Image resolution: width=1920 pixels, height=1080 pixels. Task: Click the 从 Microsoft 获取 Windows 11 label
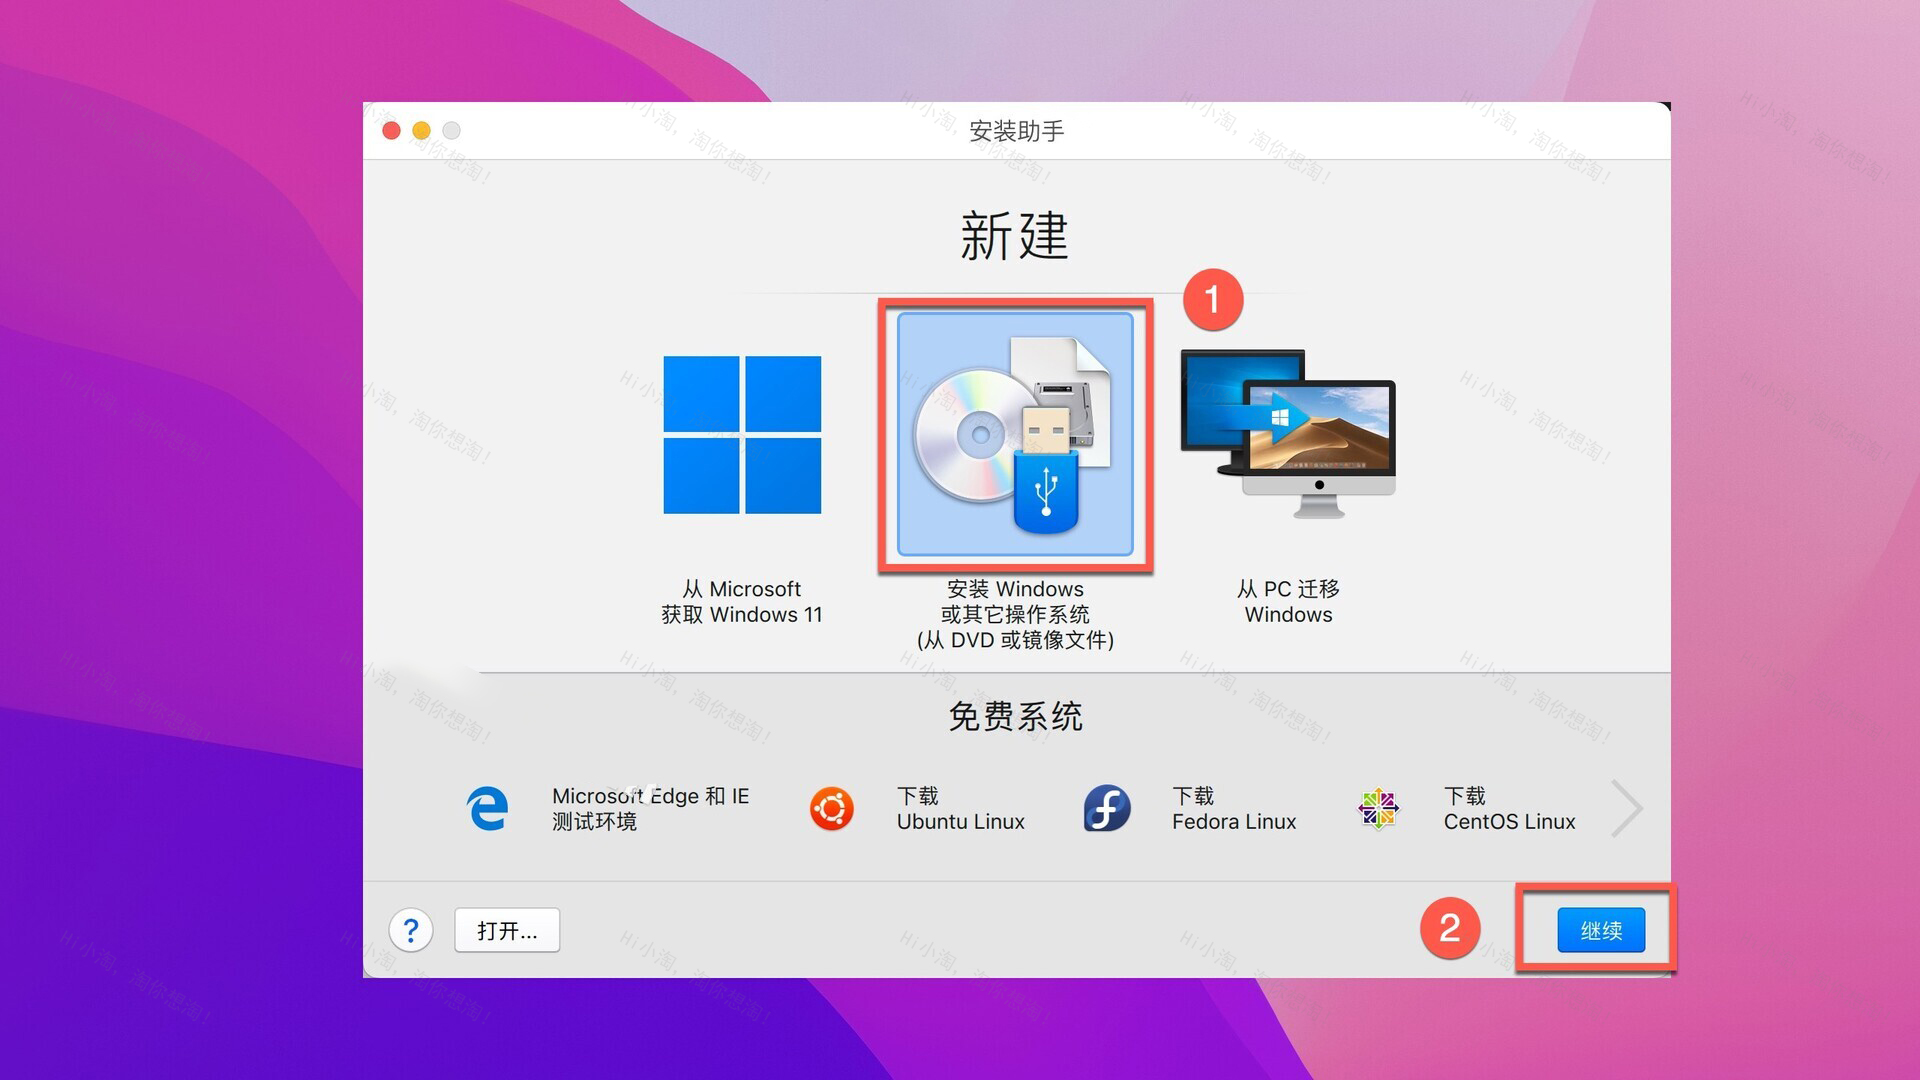coord(742,602)
